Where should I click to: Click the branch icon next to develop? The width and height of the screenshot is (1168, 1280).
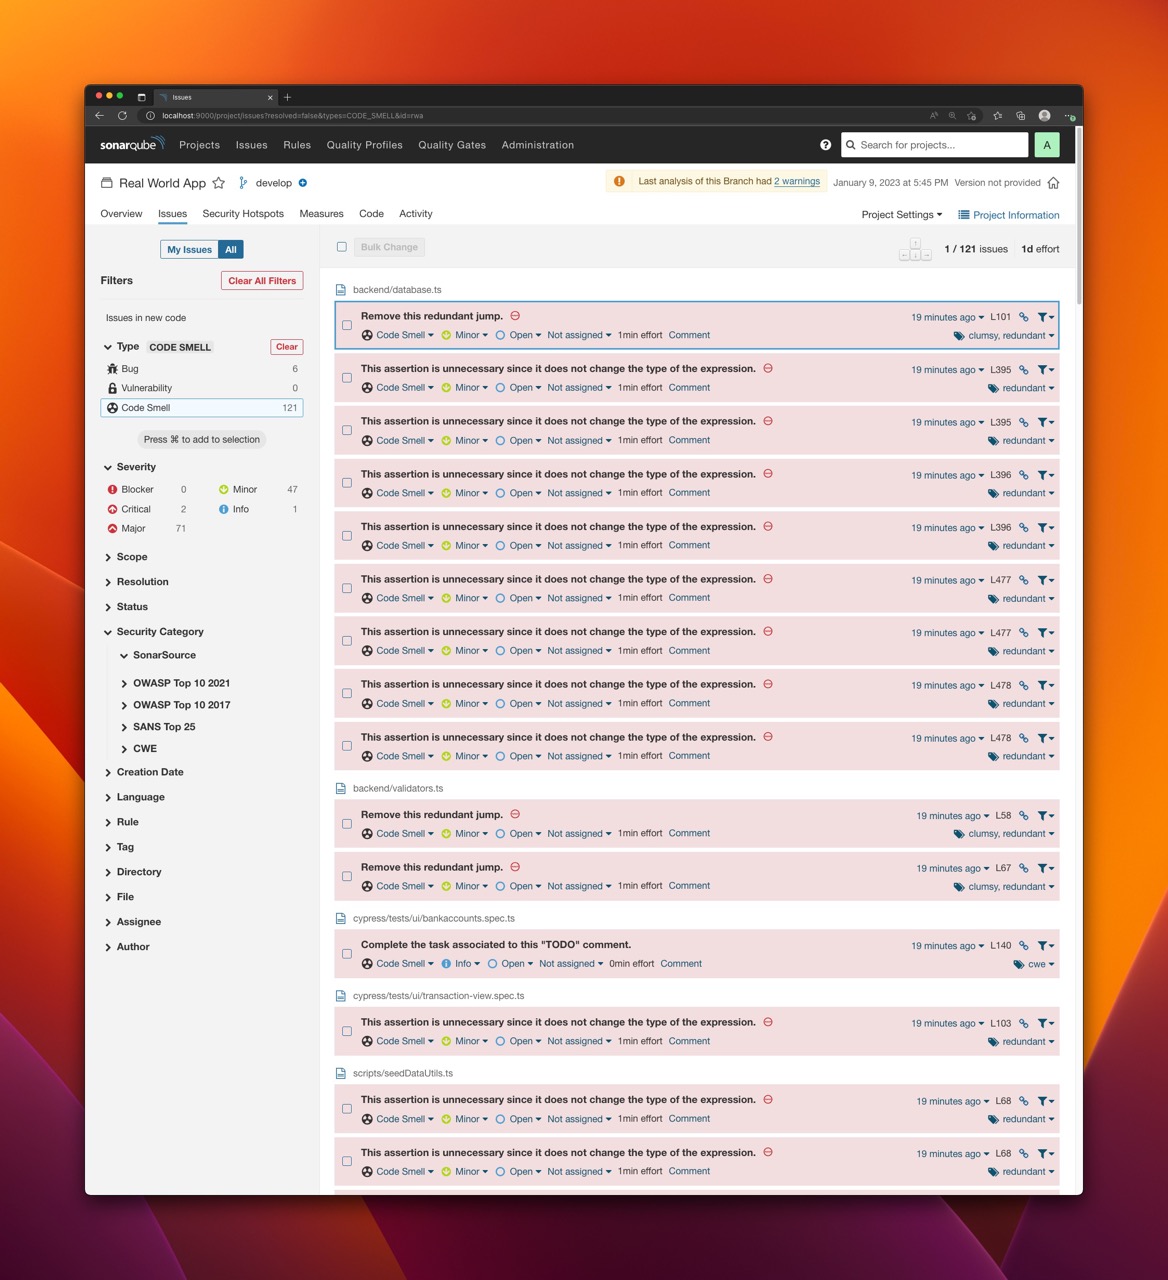242,183
